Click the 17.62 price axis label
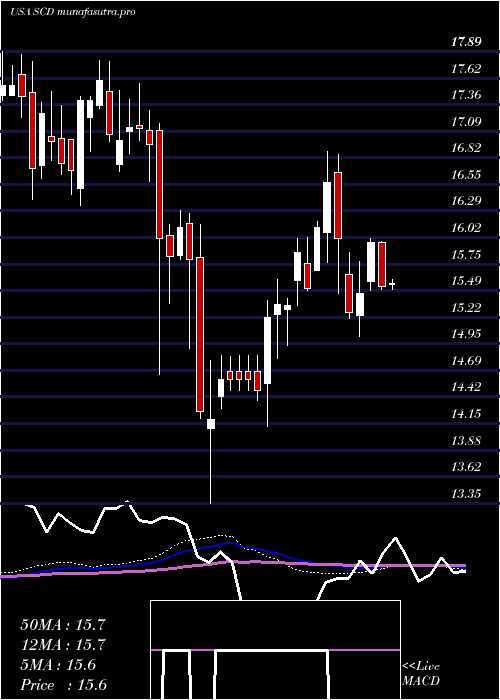The image size is (500, 700). [466, 68]
